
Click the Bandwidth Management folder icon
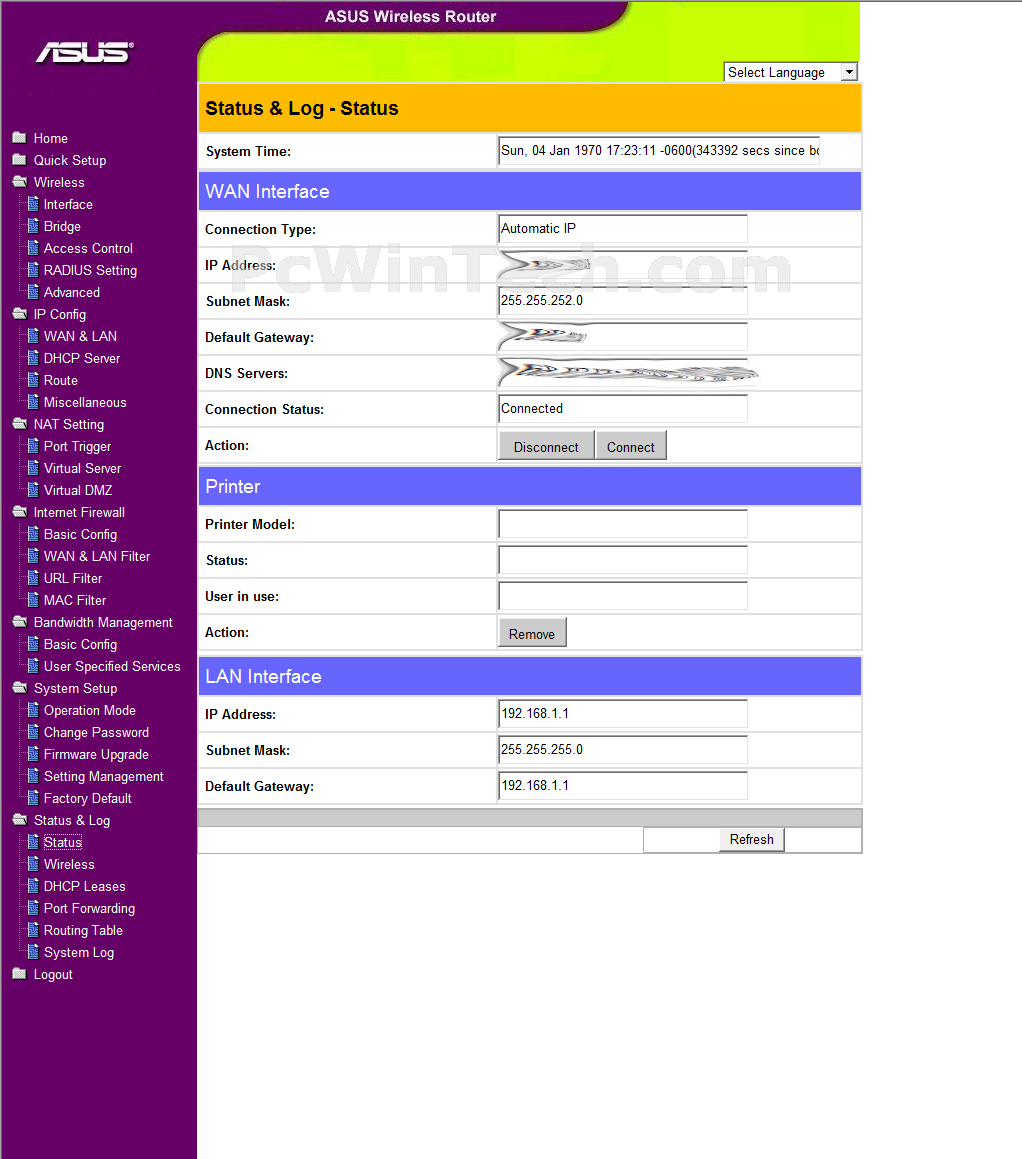20,622
